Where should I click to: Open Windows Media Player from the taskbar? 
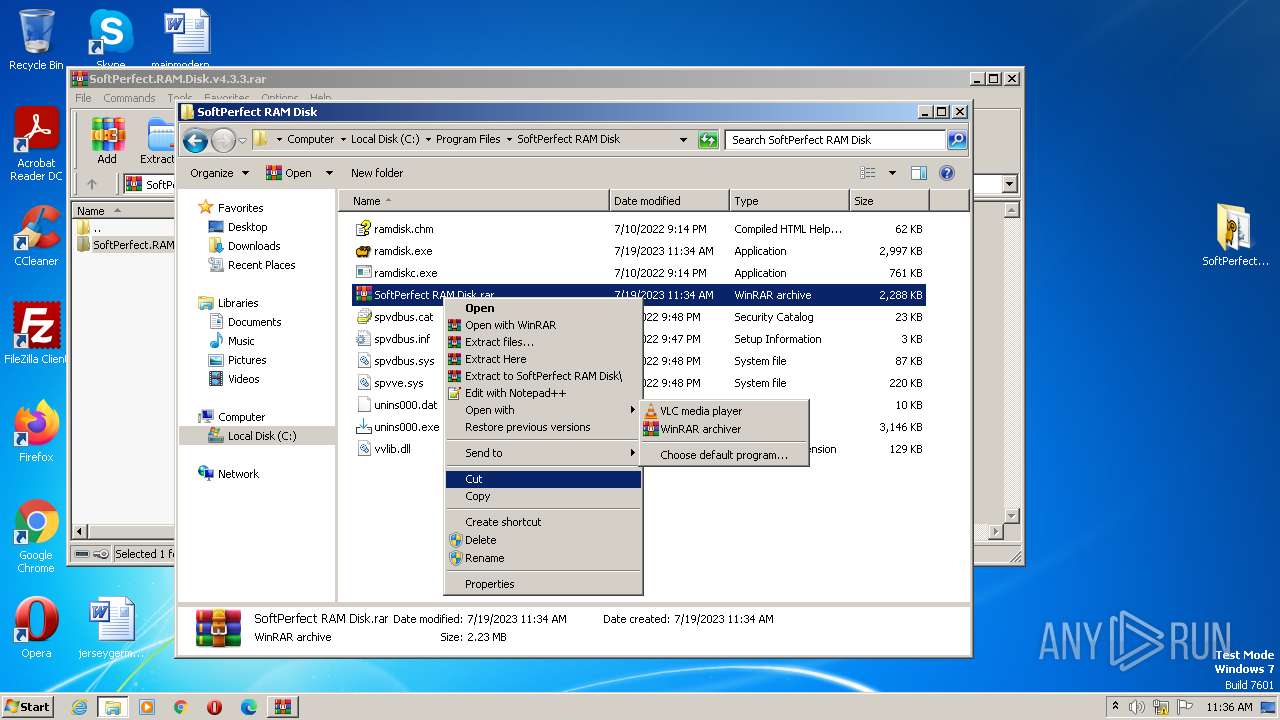[147, 707]
